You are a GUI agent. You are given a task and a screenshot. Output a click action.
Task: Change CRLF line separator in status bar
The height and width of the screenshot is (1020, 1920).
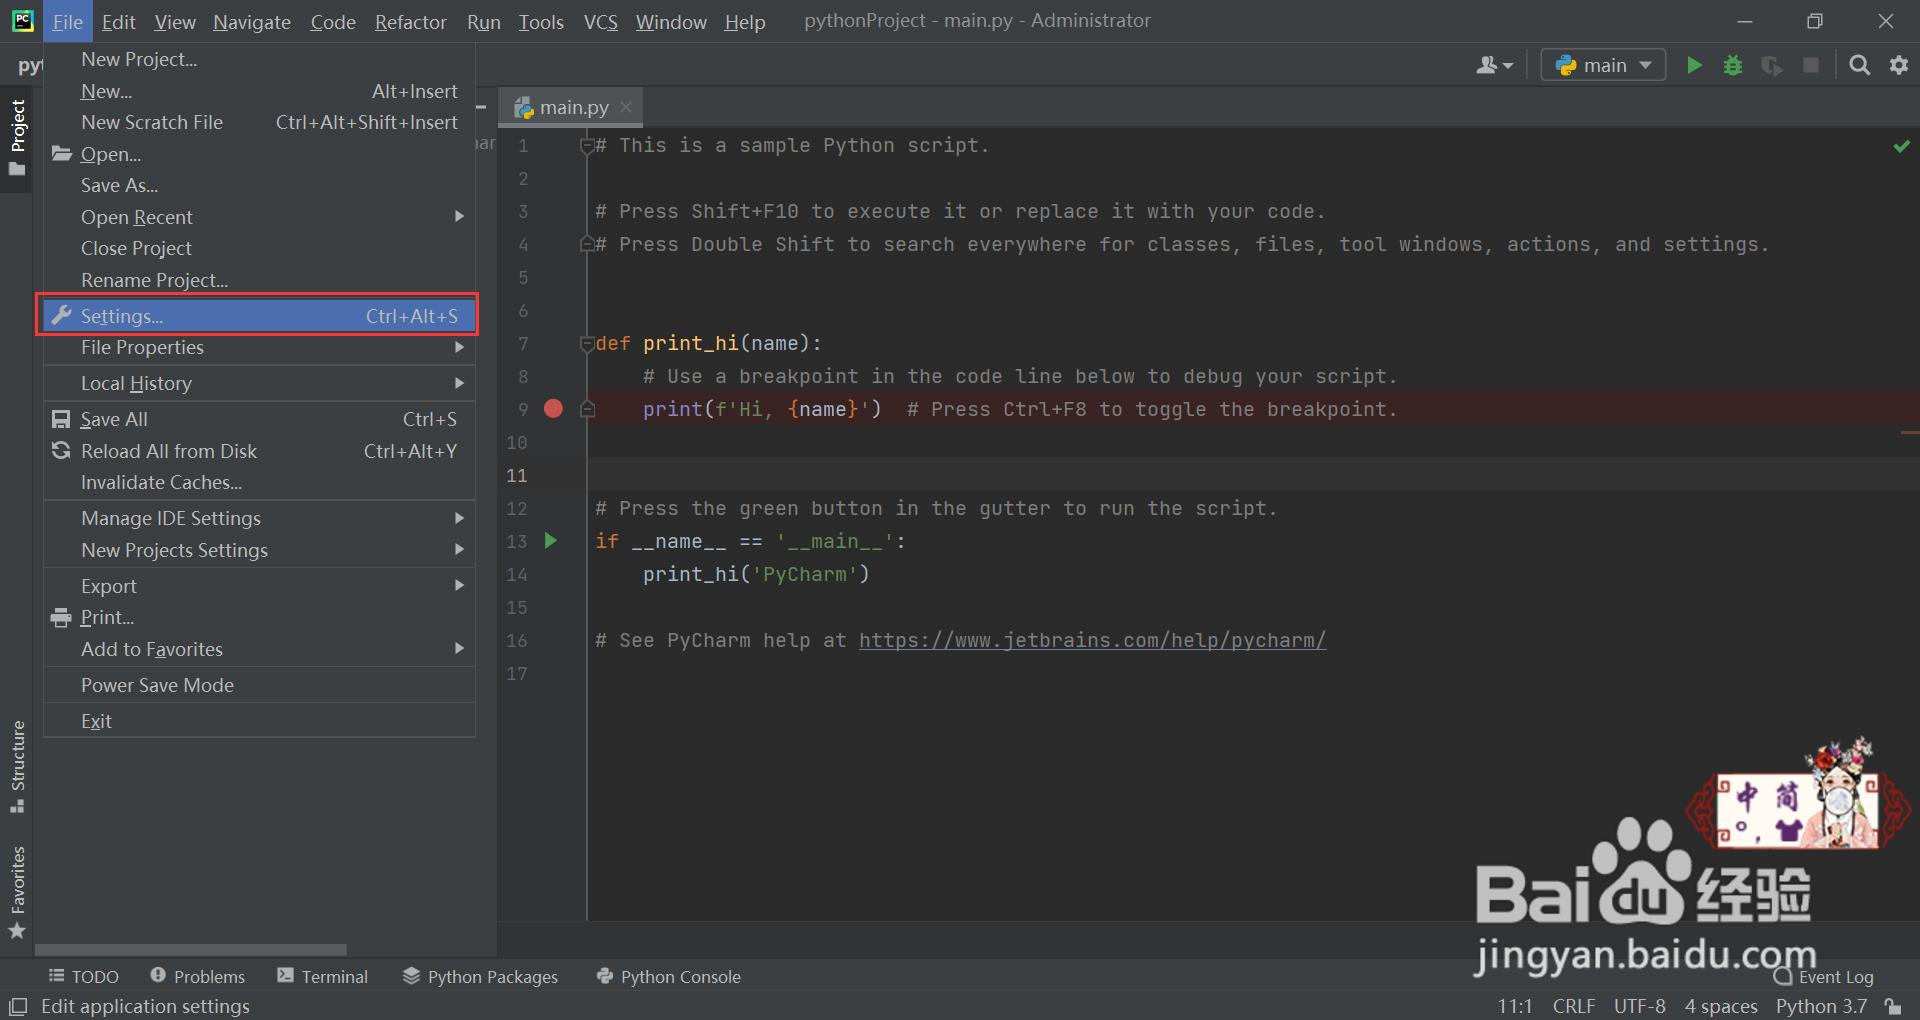pyautogui.click(x=1574, y=1006)
